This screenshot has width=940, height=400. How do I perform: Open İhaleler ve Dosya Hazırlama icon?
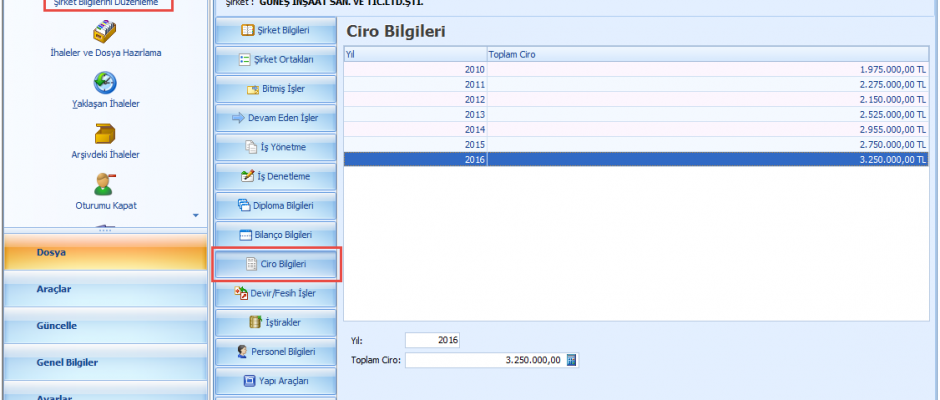(104, 32)
